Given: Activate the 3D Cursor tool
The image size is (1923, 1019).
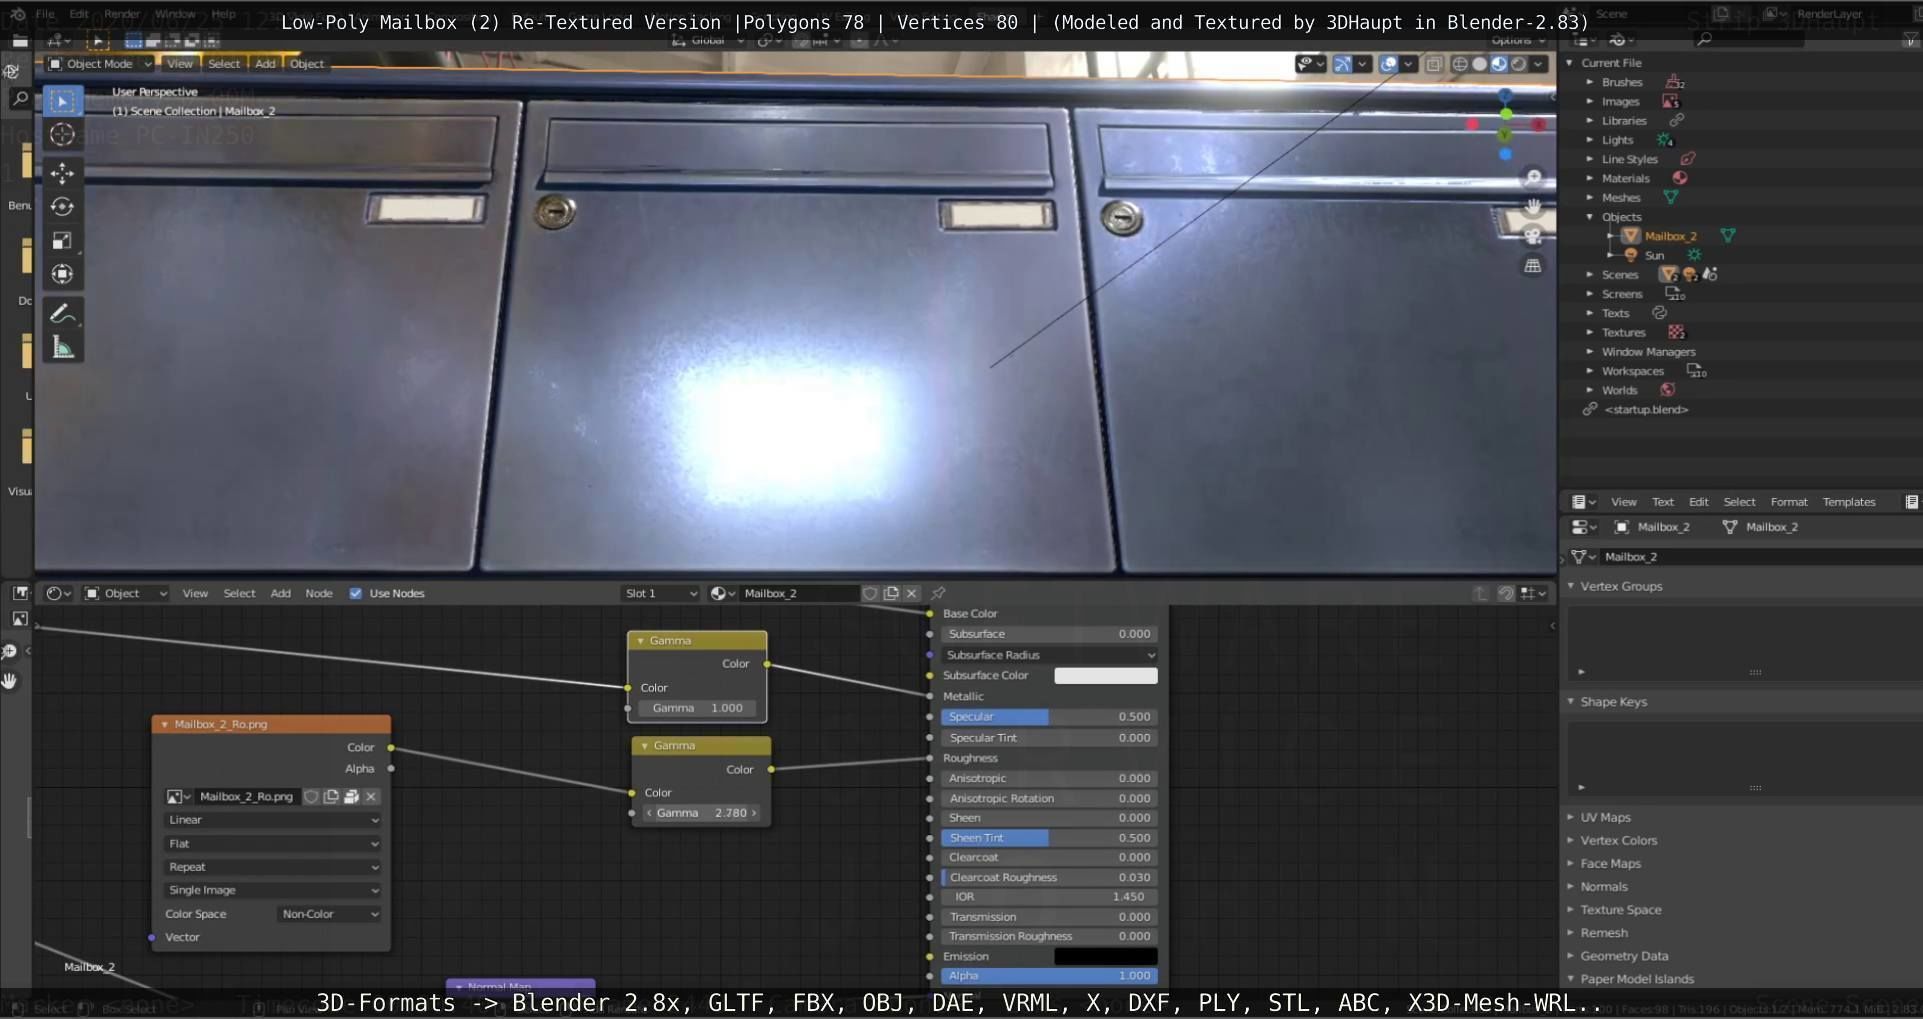Looking at the screenshot, I should click(x=62, y=135).
